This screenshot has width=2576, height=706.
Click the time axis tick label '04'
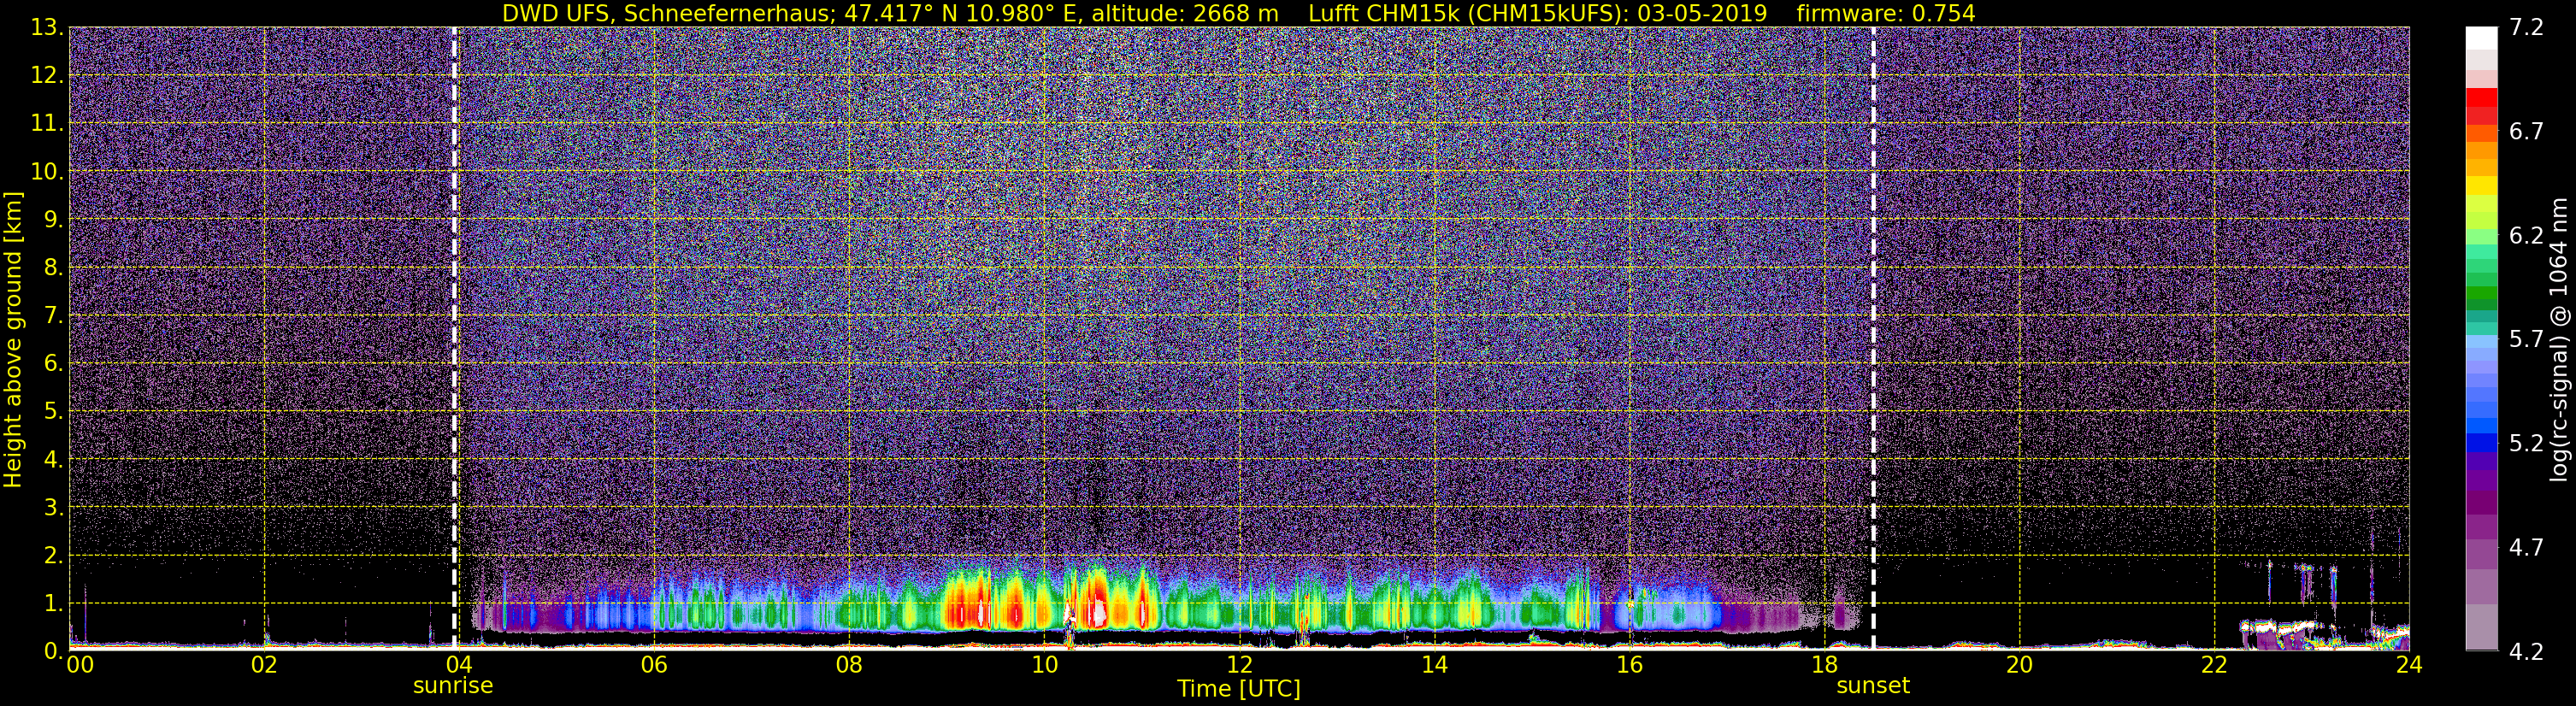pyautogui.click(x=459, y=665)
